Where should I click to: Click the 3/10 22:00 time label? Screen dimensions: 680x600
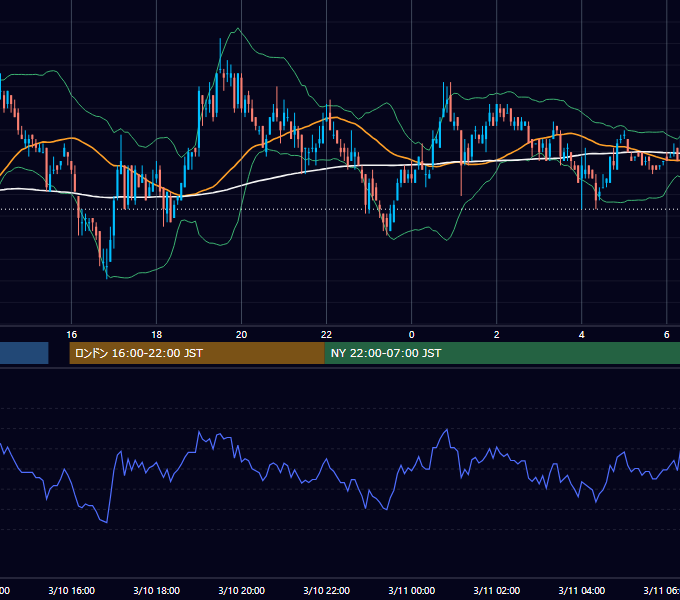[x=327, y=590]
